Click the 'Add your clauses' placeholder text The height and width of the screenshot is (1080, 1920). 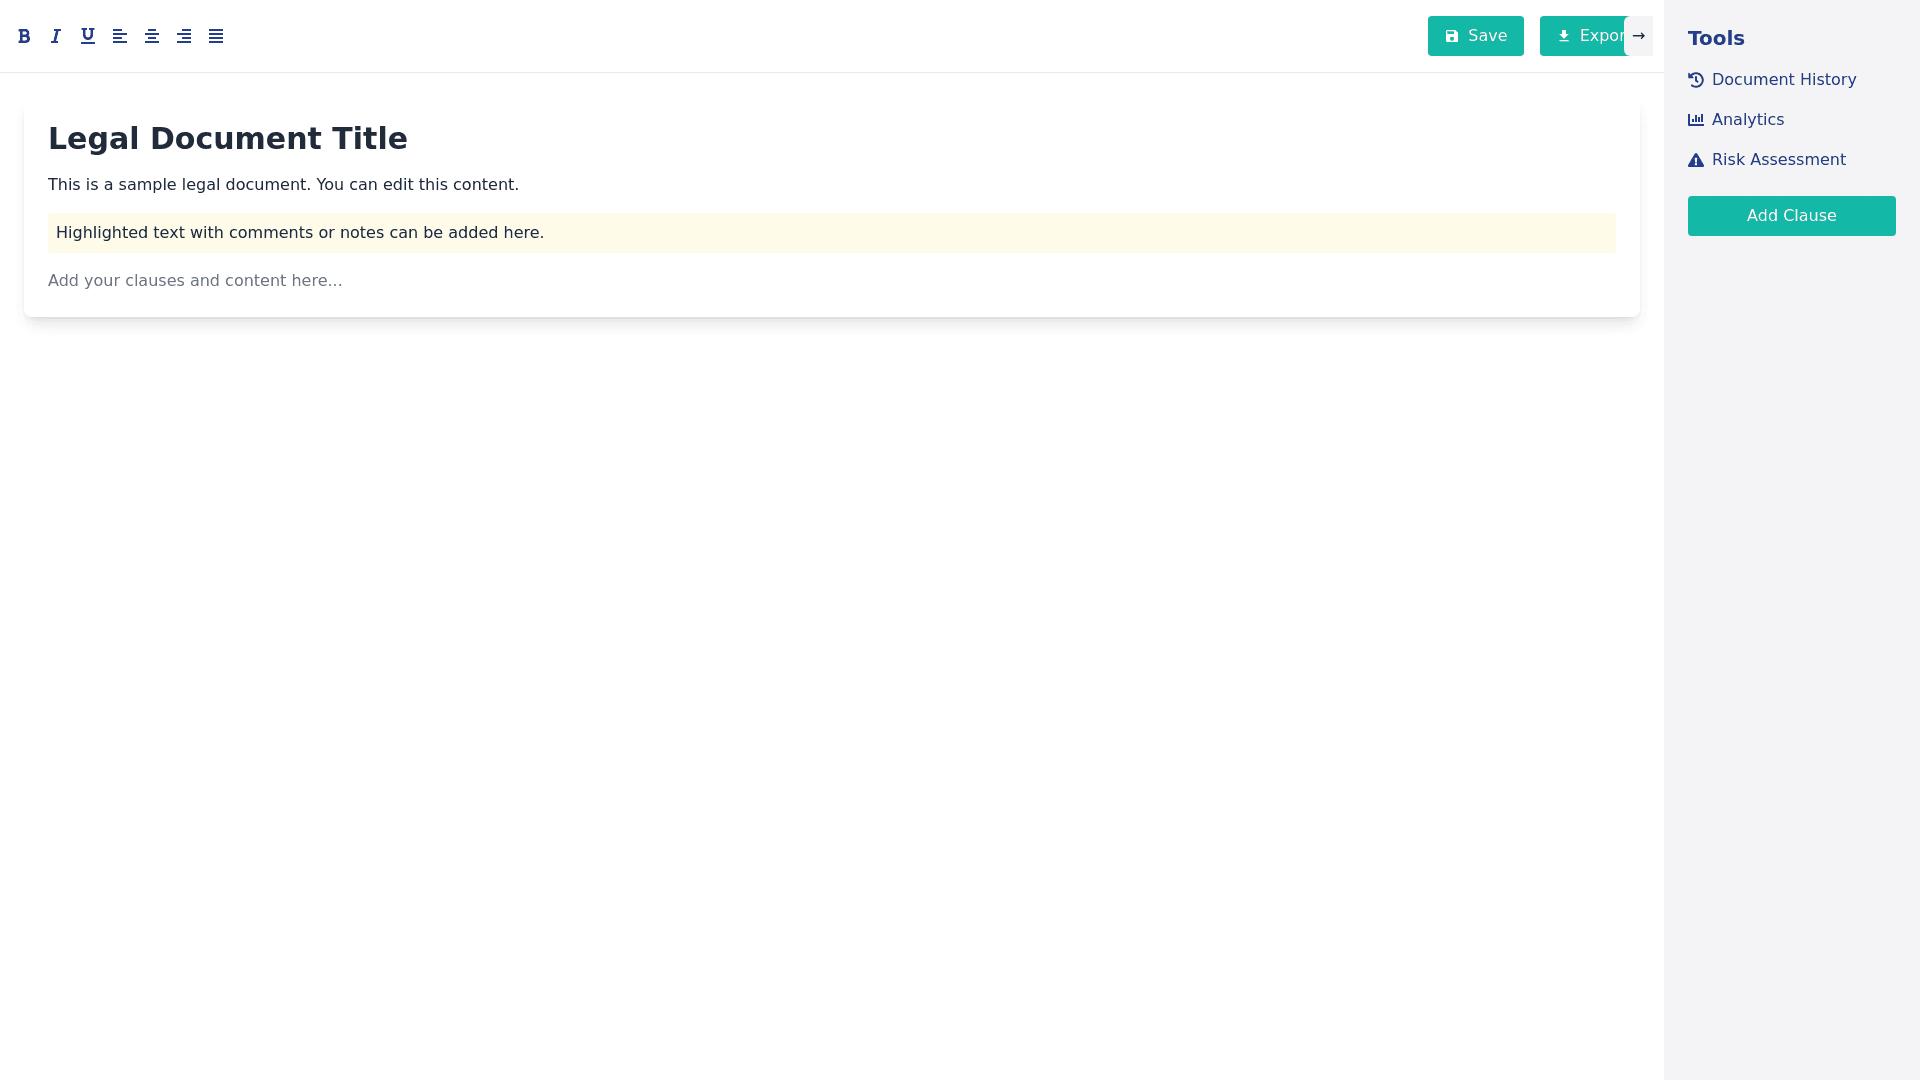[195, 281]
